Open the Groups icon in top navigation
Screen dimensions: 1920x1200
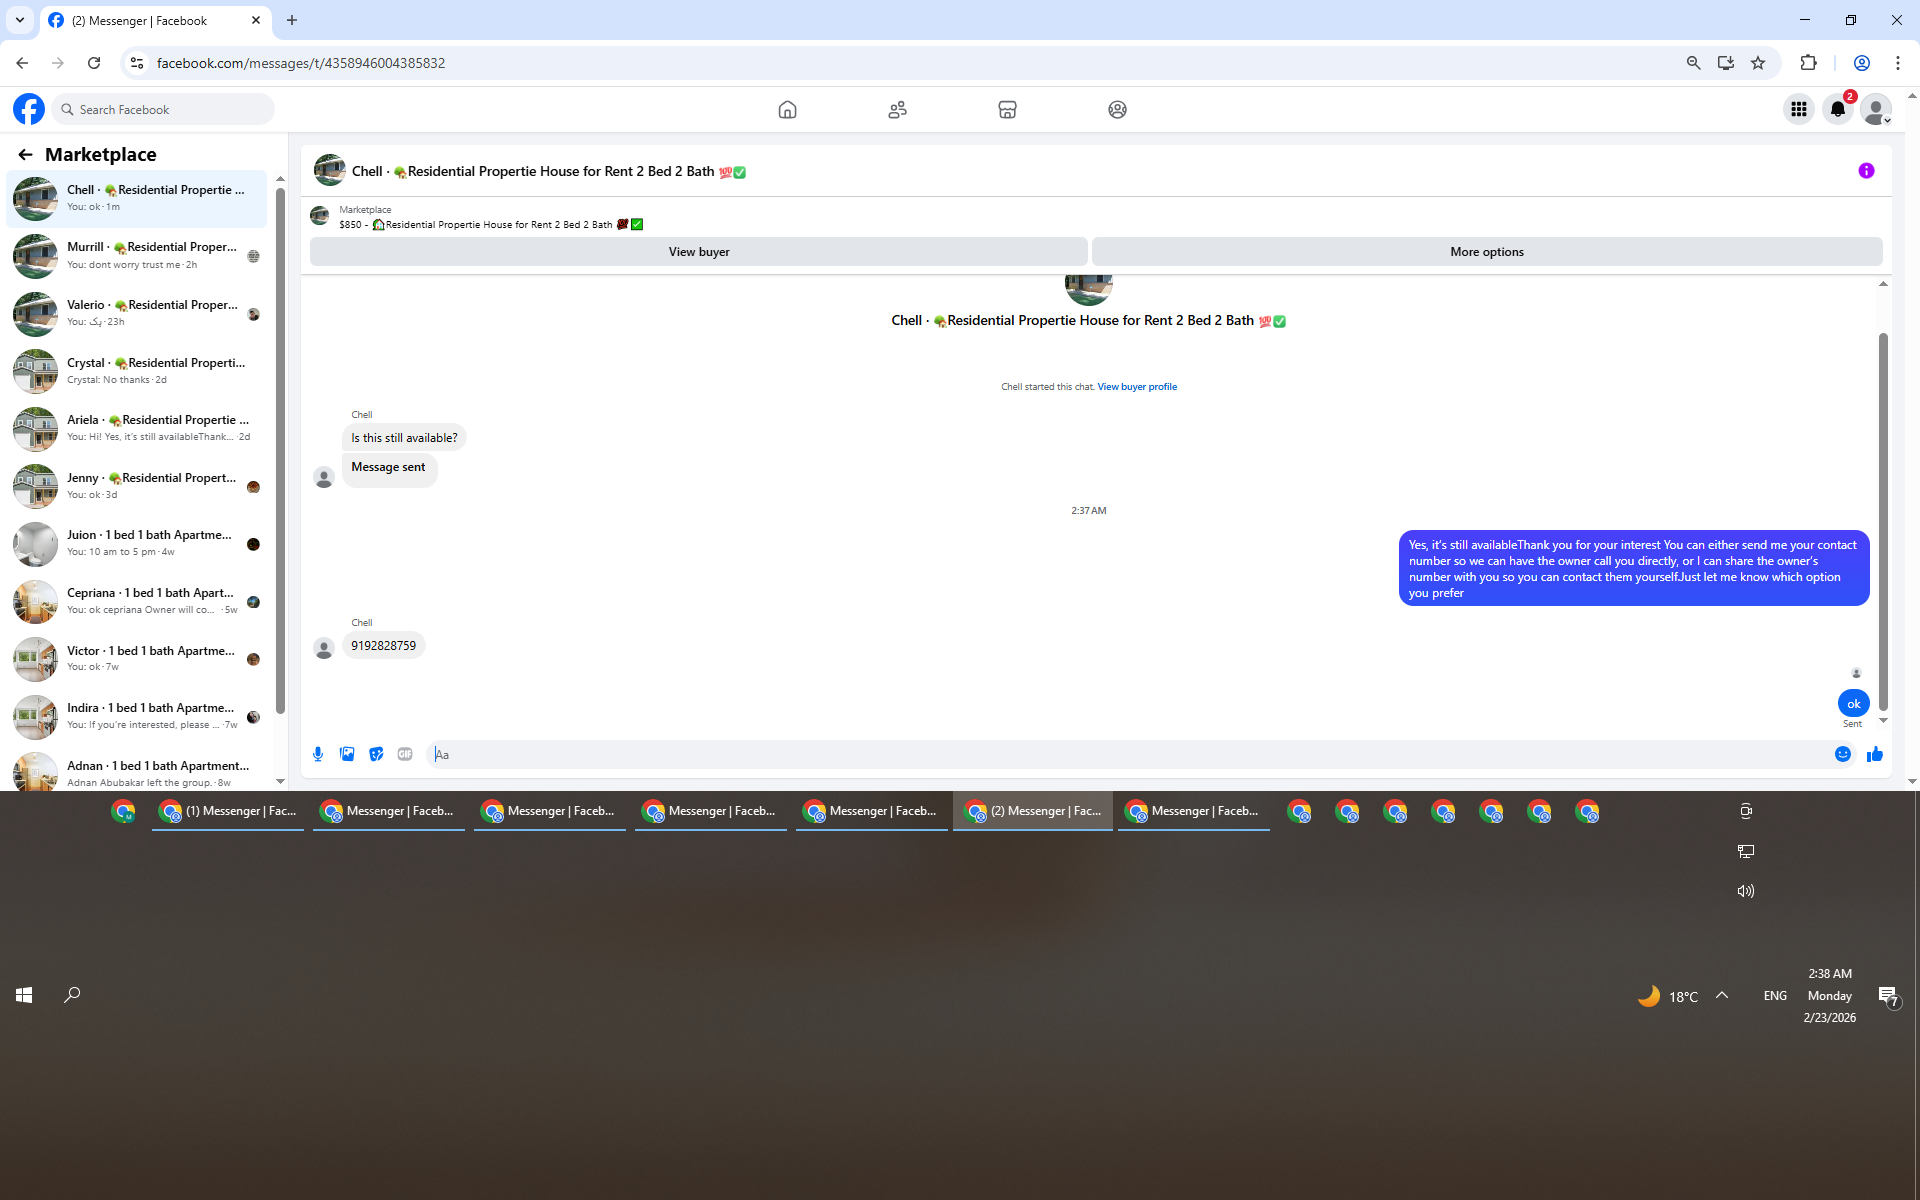[1117, 110]
